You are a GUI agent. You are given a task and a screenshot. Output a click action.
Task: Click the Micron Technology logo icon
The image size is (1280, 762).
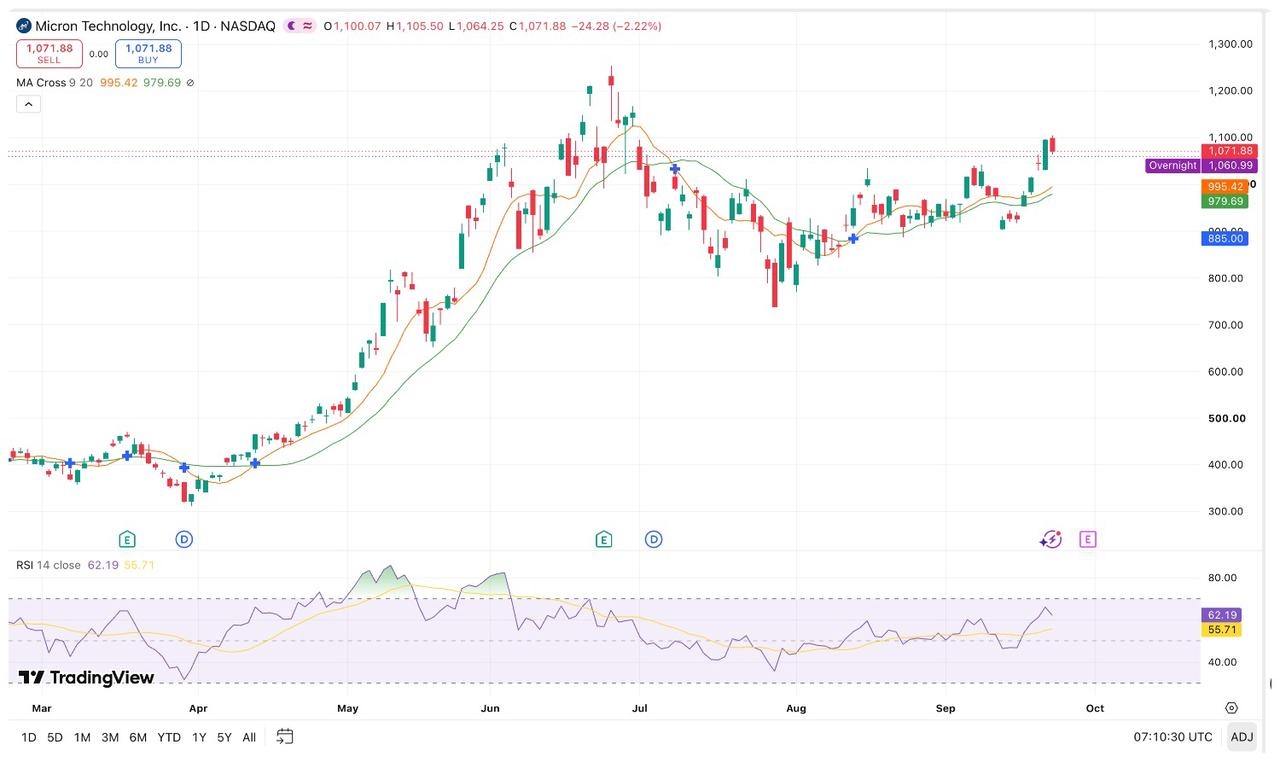(24, 26)
